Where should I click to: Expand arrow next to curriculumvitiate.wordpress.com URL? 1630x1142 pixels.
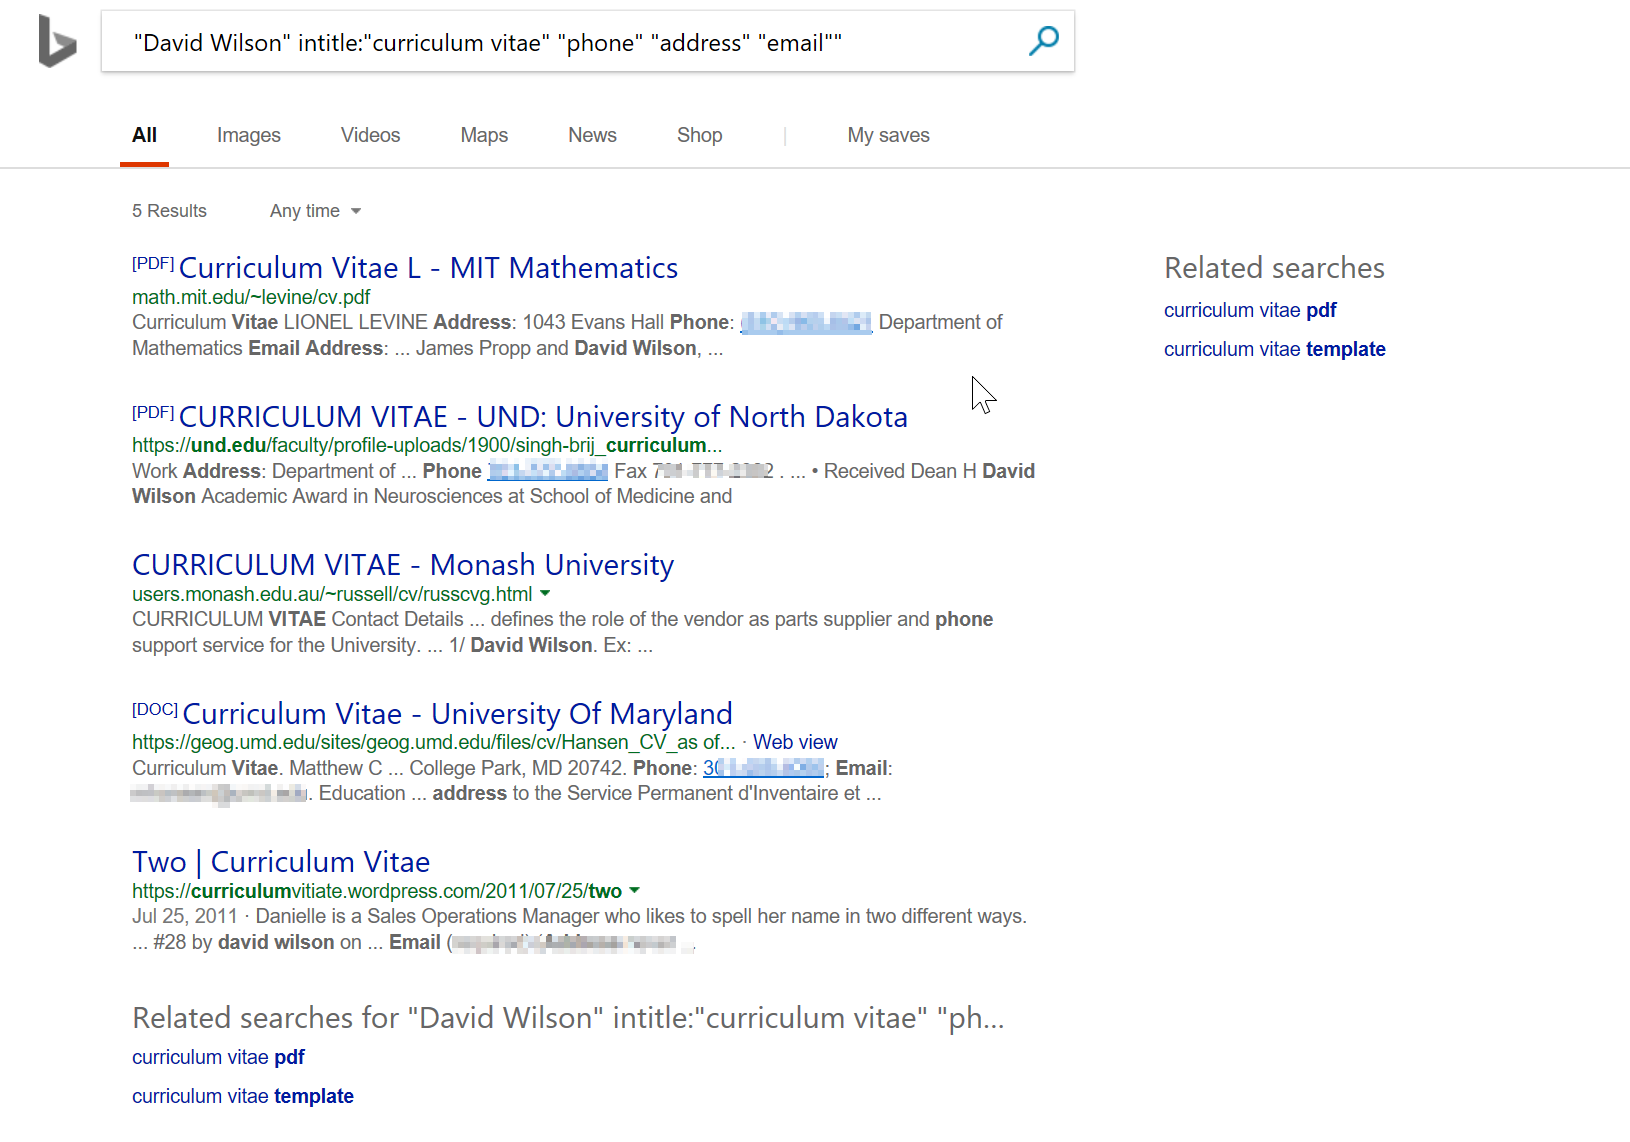coord(634,890)
